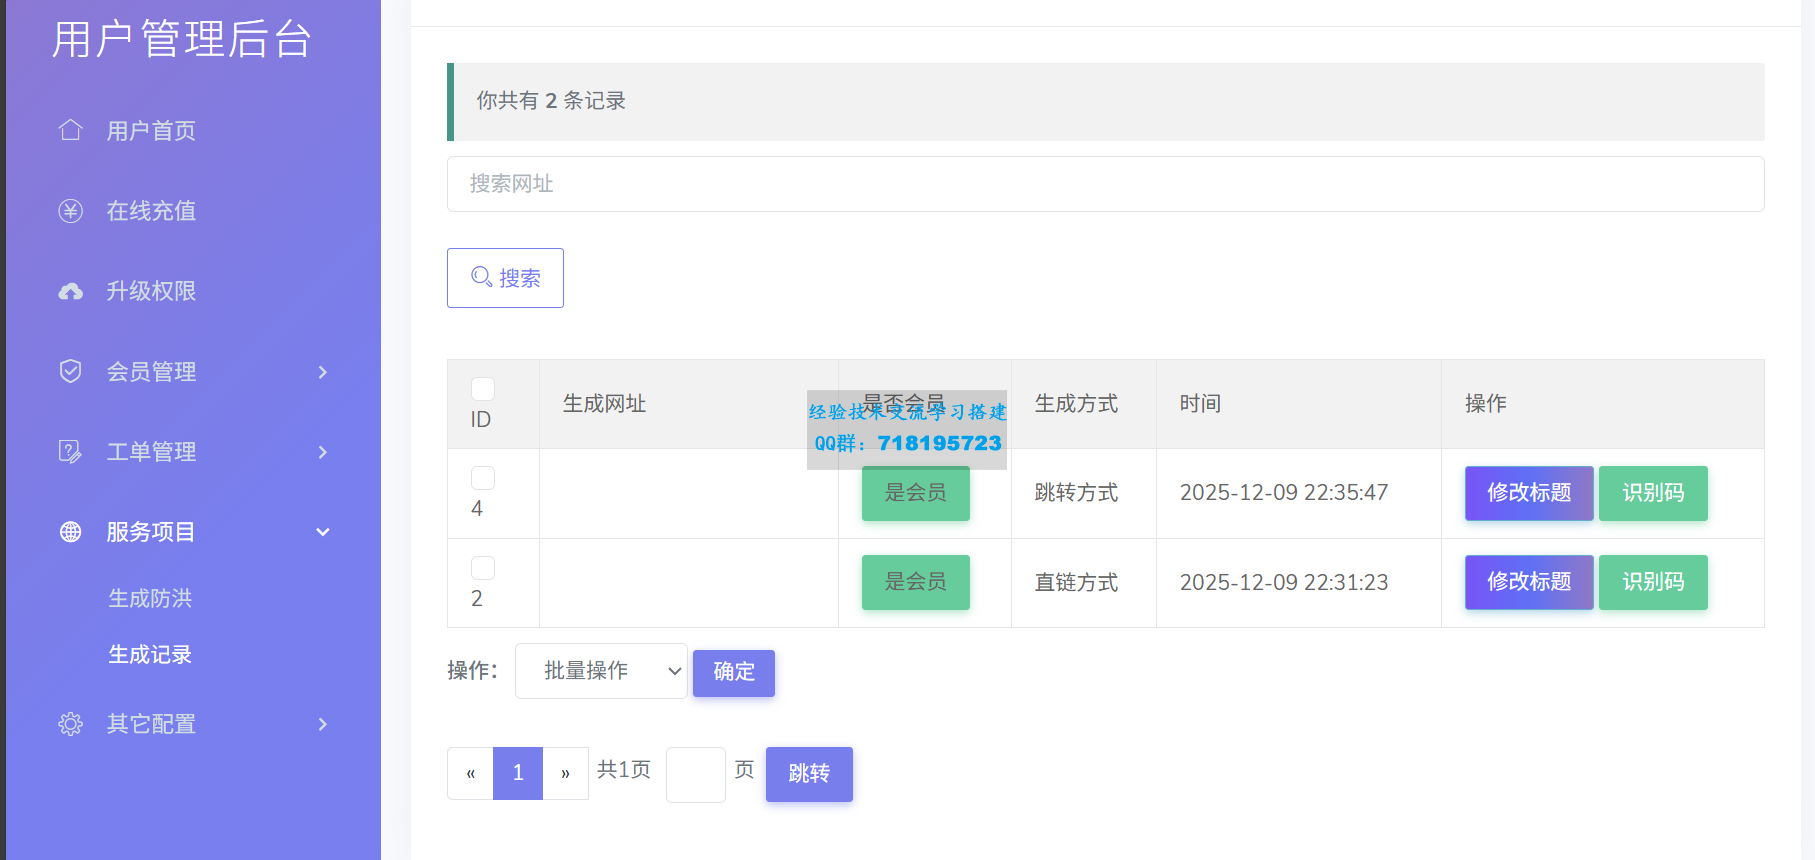Go to the next page with »
1815x860 pixels.
point(565,774)
